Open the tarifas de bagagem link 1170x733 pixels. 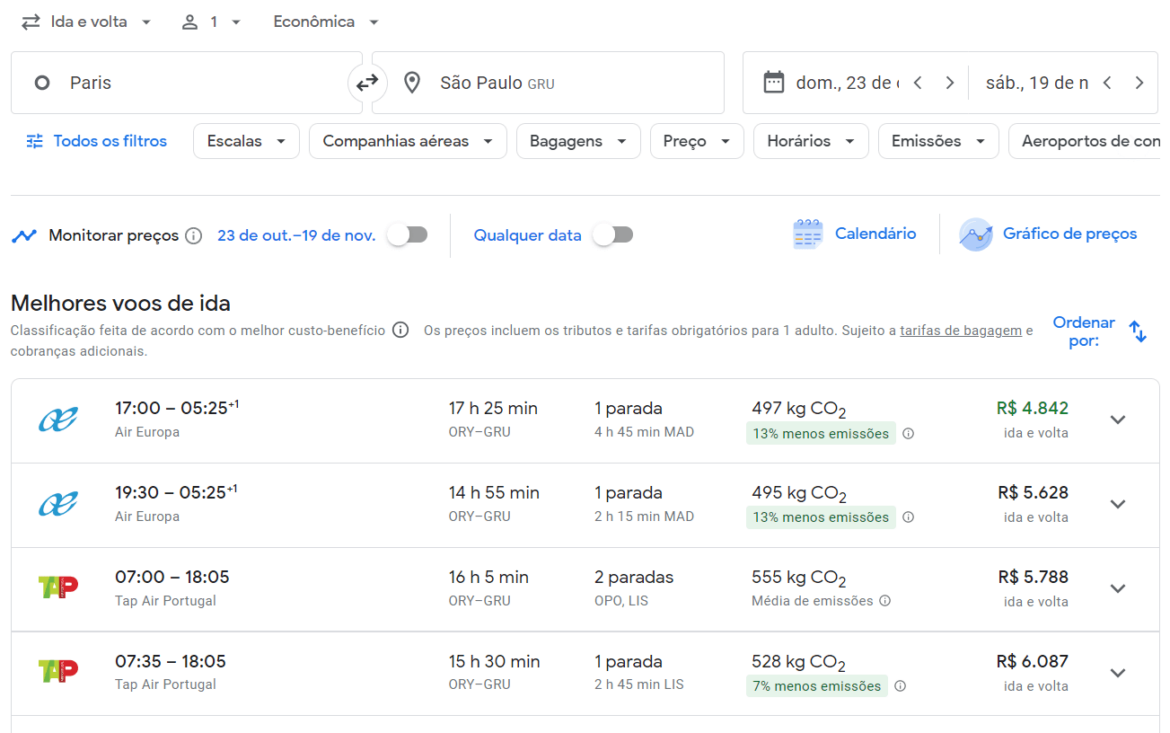coord(960,329)
